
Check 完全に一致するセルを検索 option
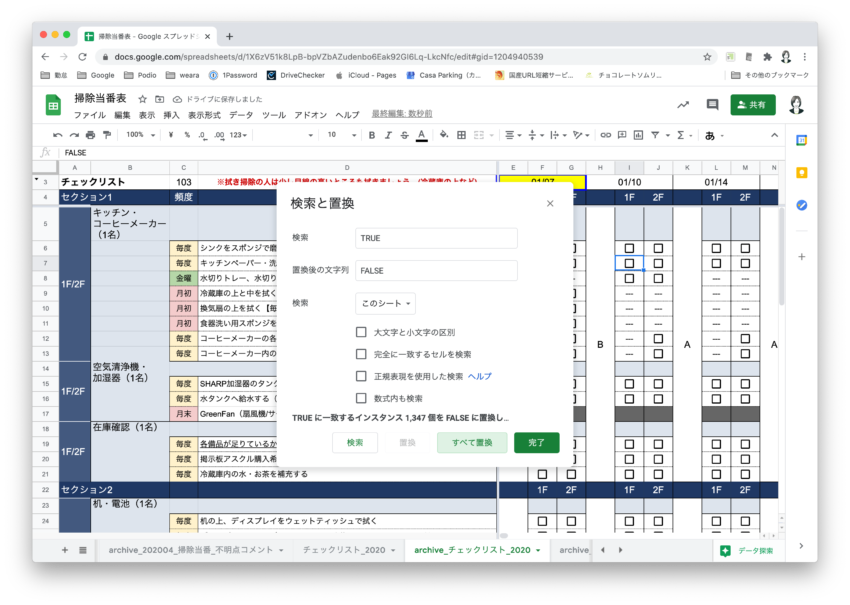pyautogui.click(x=361, y=354)
